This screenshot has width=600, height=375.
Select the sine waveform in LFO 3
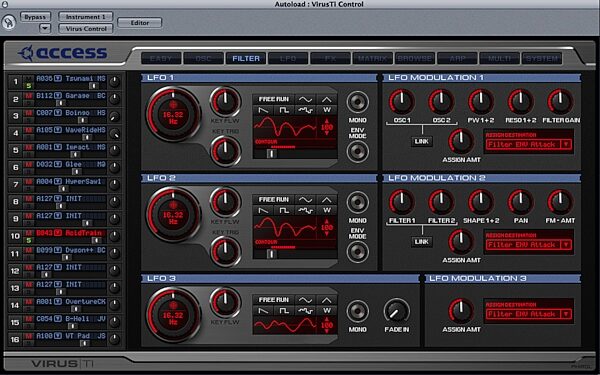[x=305, y=300]
